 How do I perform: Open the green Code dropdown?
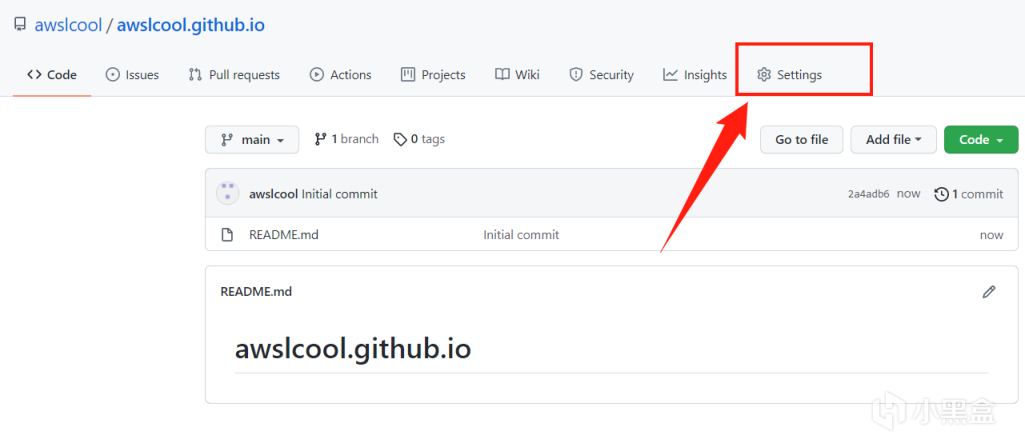(980, 140)
